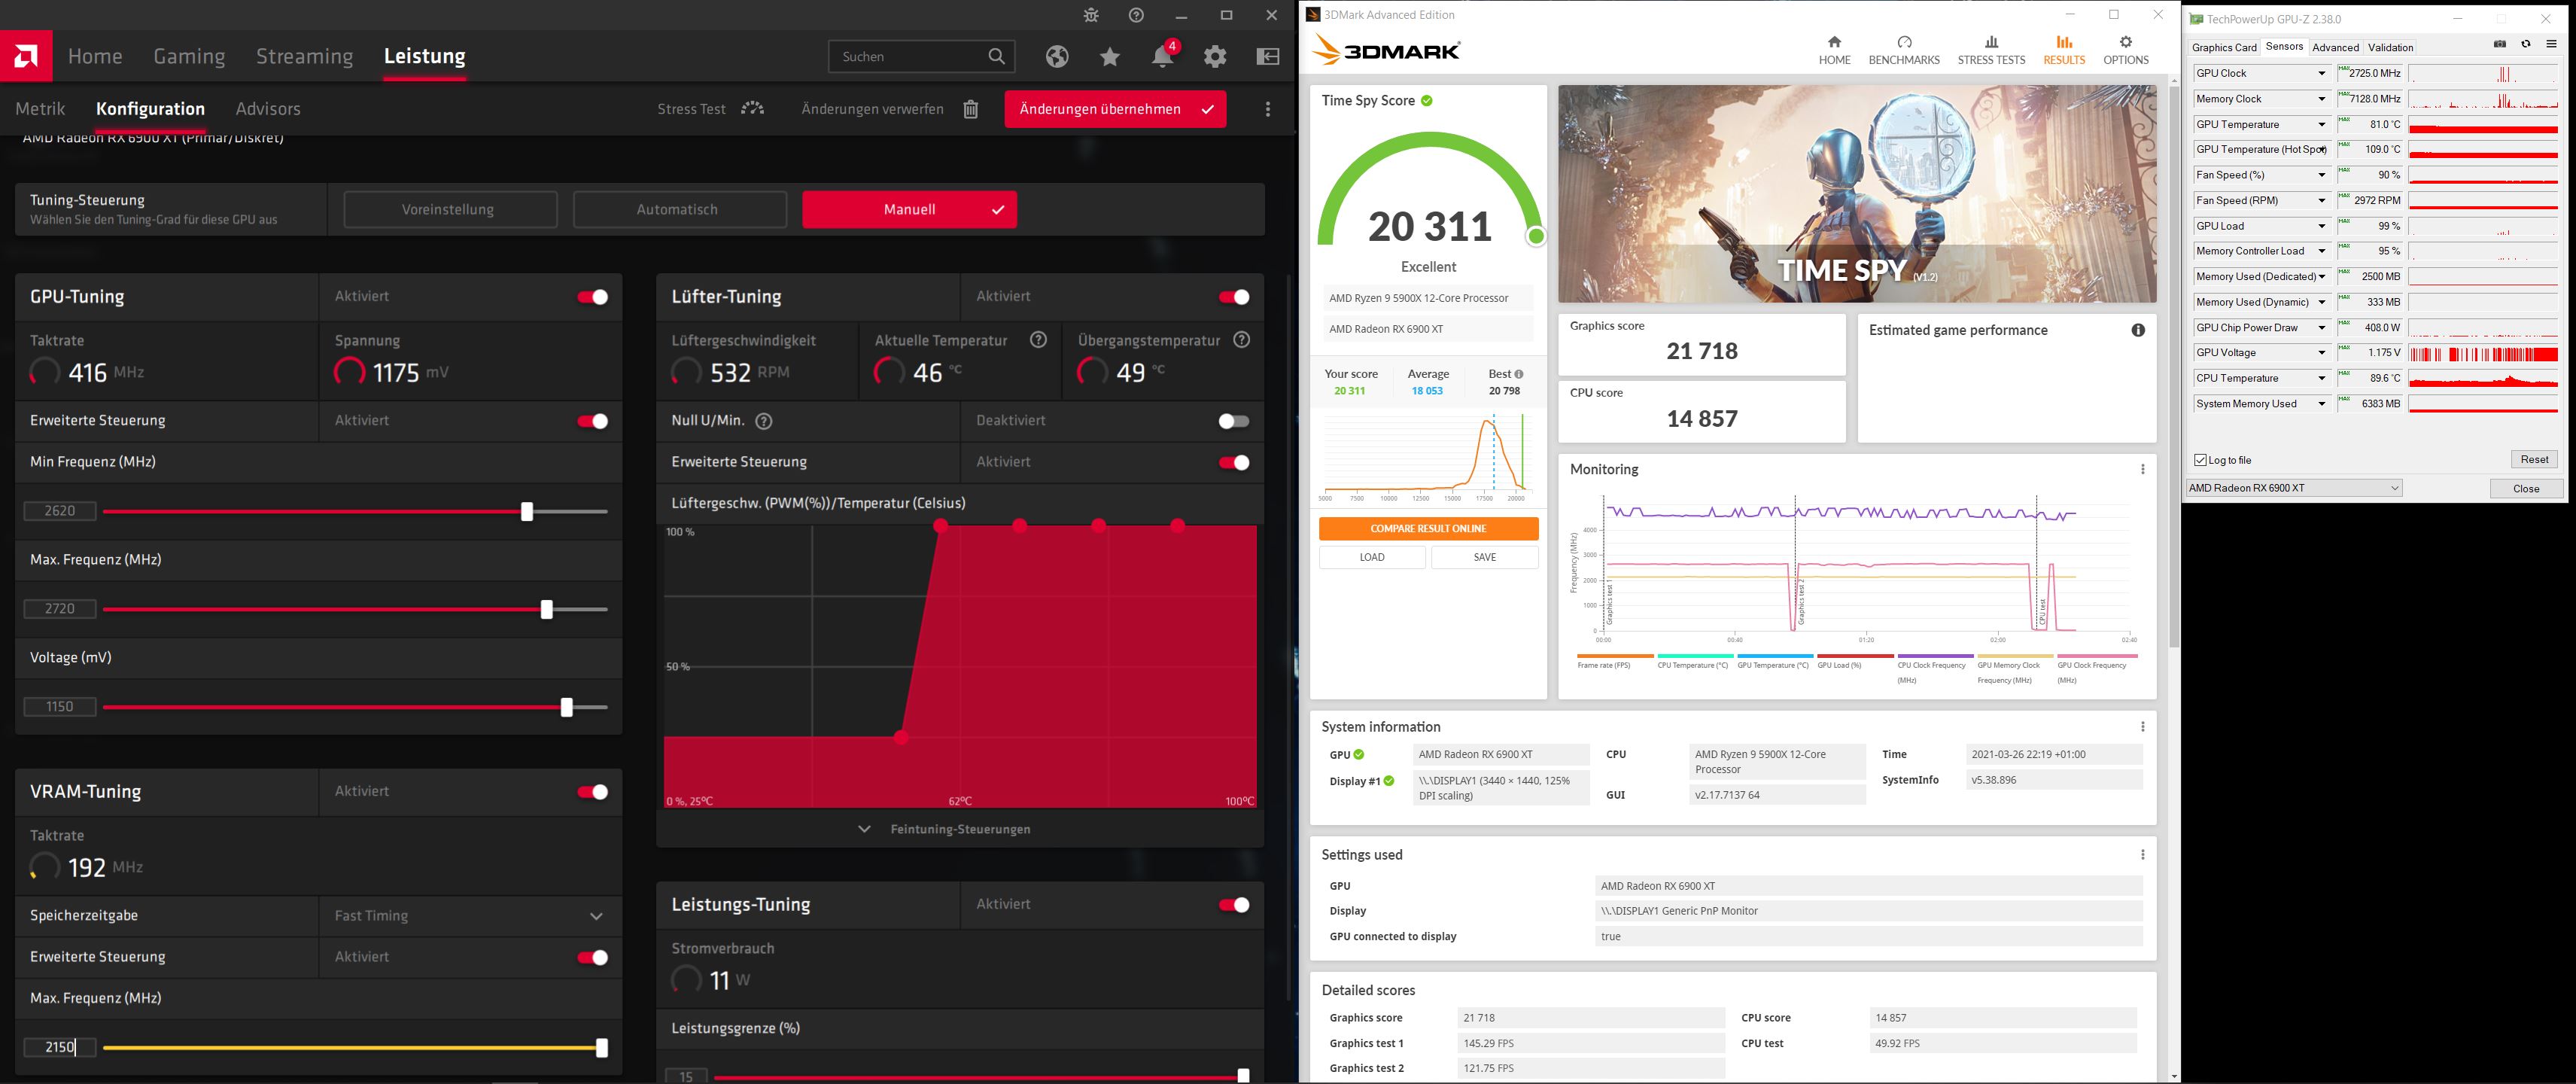Open 3DMark Benchmarks section

click(x=1903, y=50)
